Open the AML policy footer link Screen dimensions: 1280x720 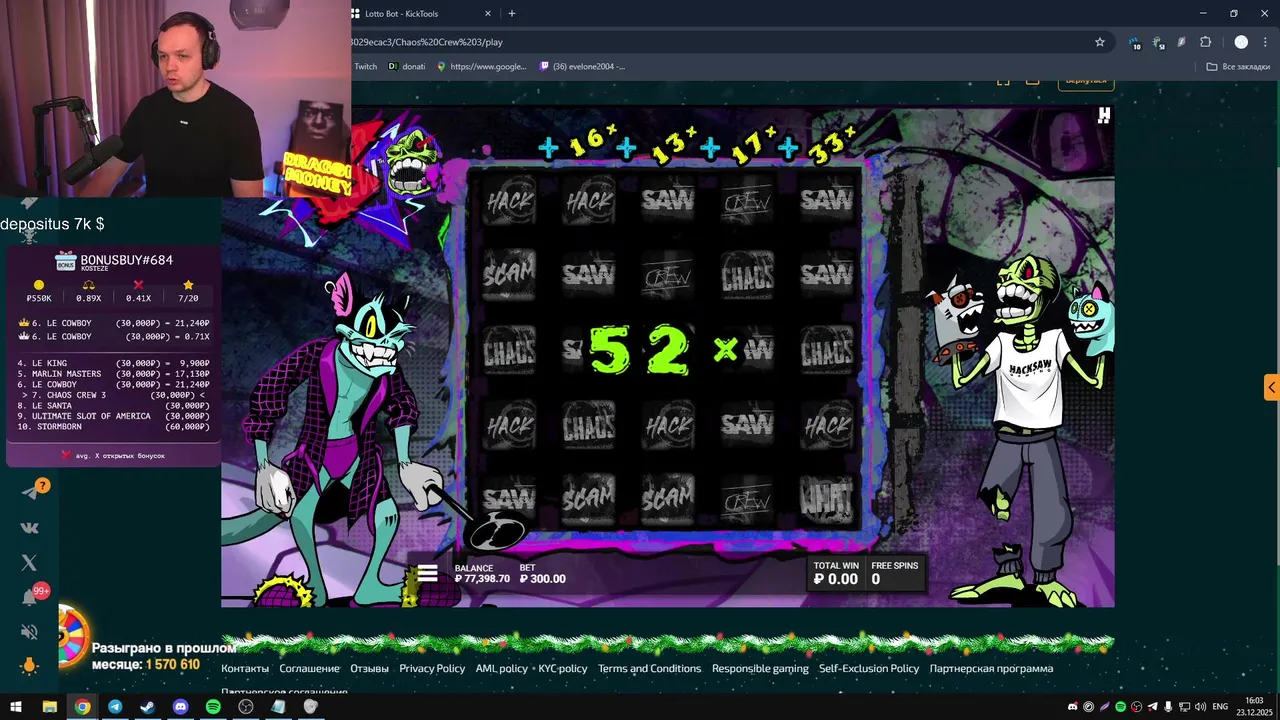tap(501, 668)
